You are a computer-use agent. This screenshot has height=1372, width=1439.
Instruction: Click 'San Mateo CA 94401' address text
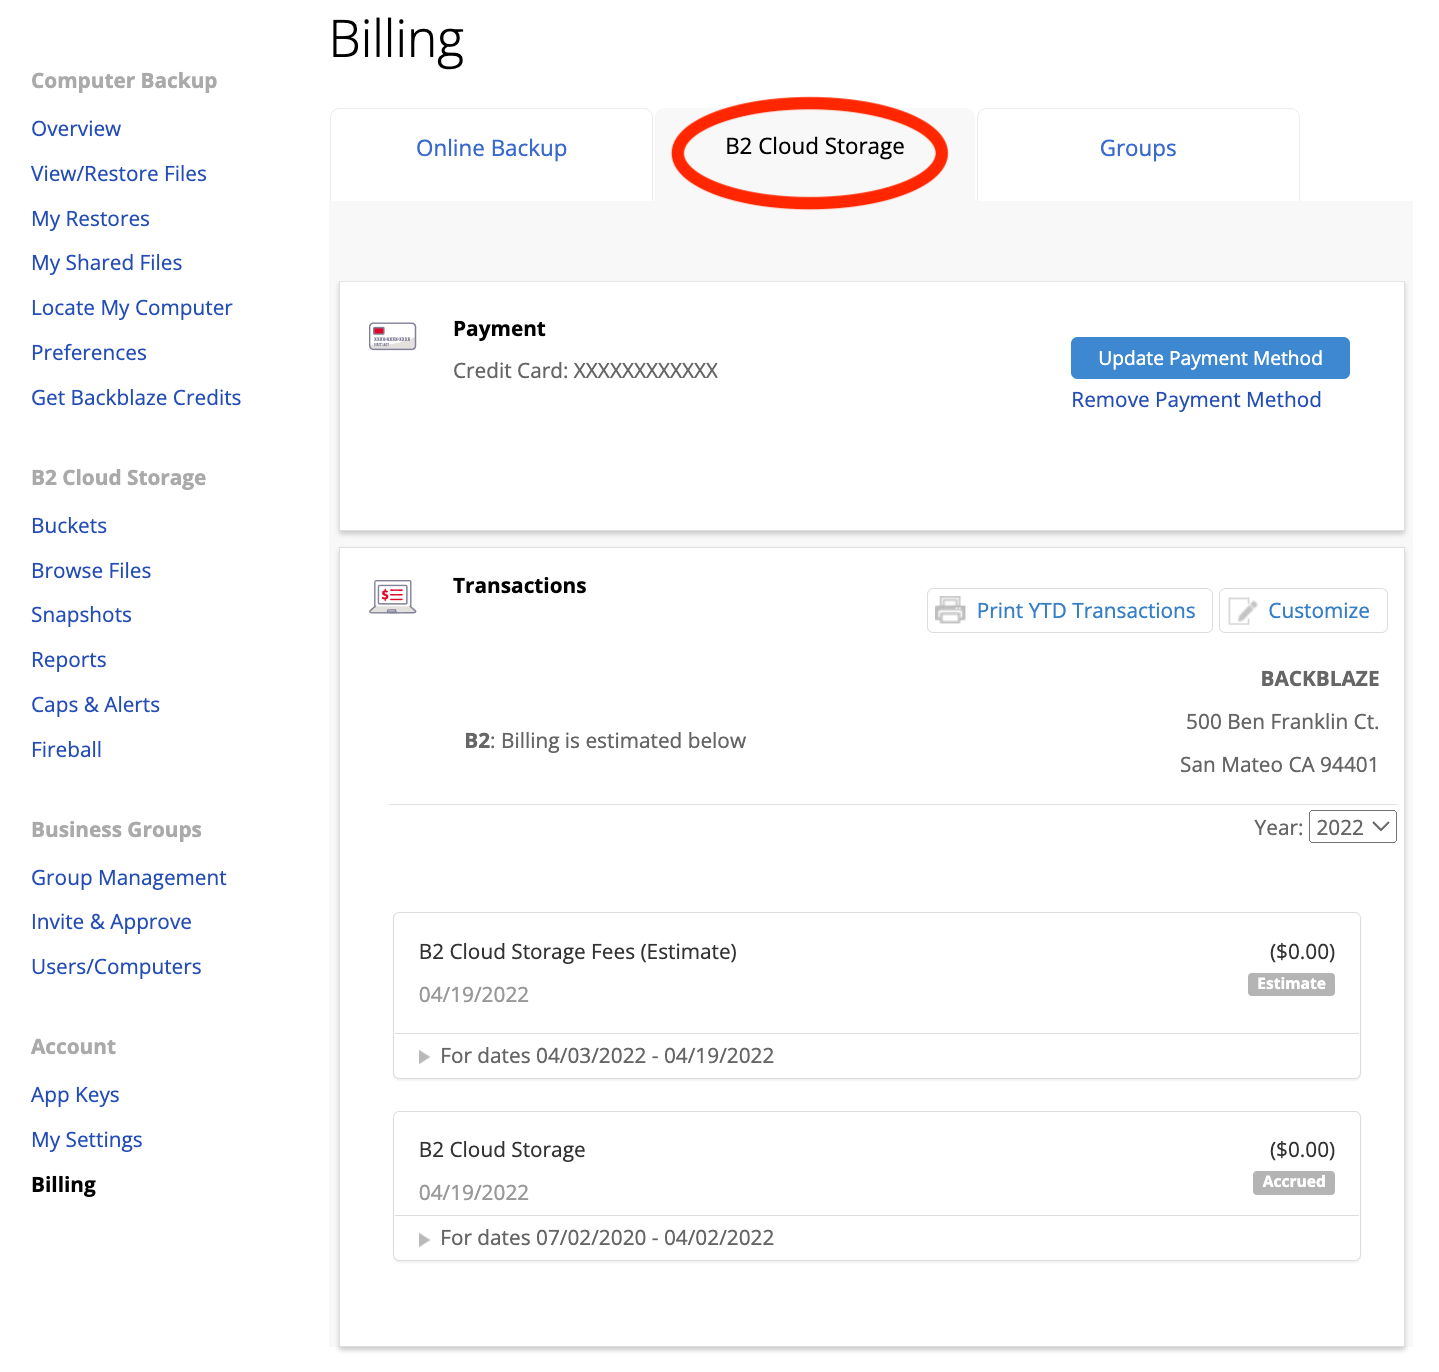(x=1278, y=765)
